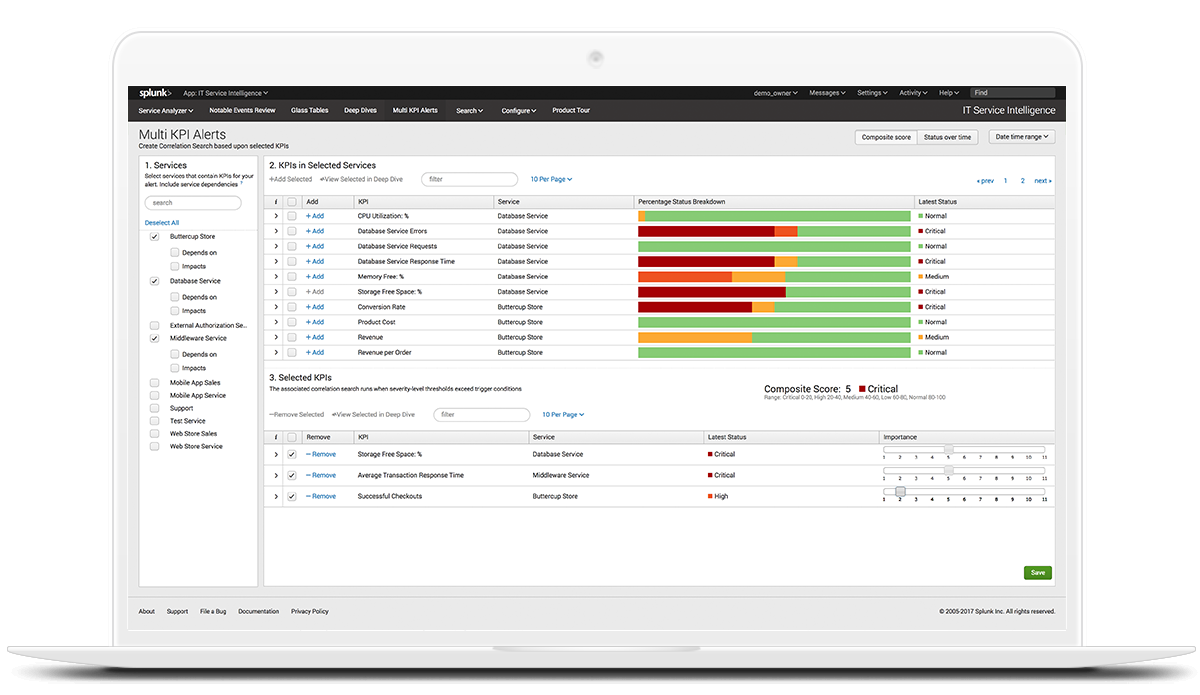
Task: Select the CPU Utilization: % row checkbox
Action: point(292,216)
